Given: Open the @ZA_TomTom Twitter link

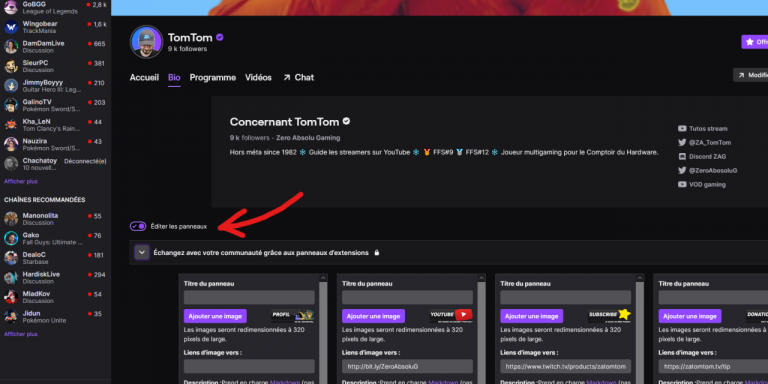Looking at the screenshot, I should tap(710, 143).
